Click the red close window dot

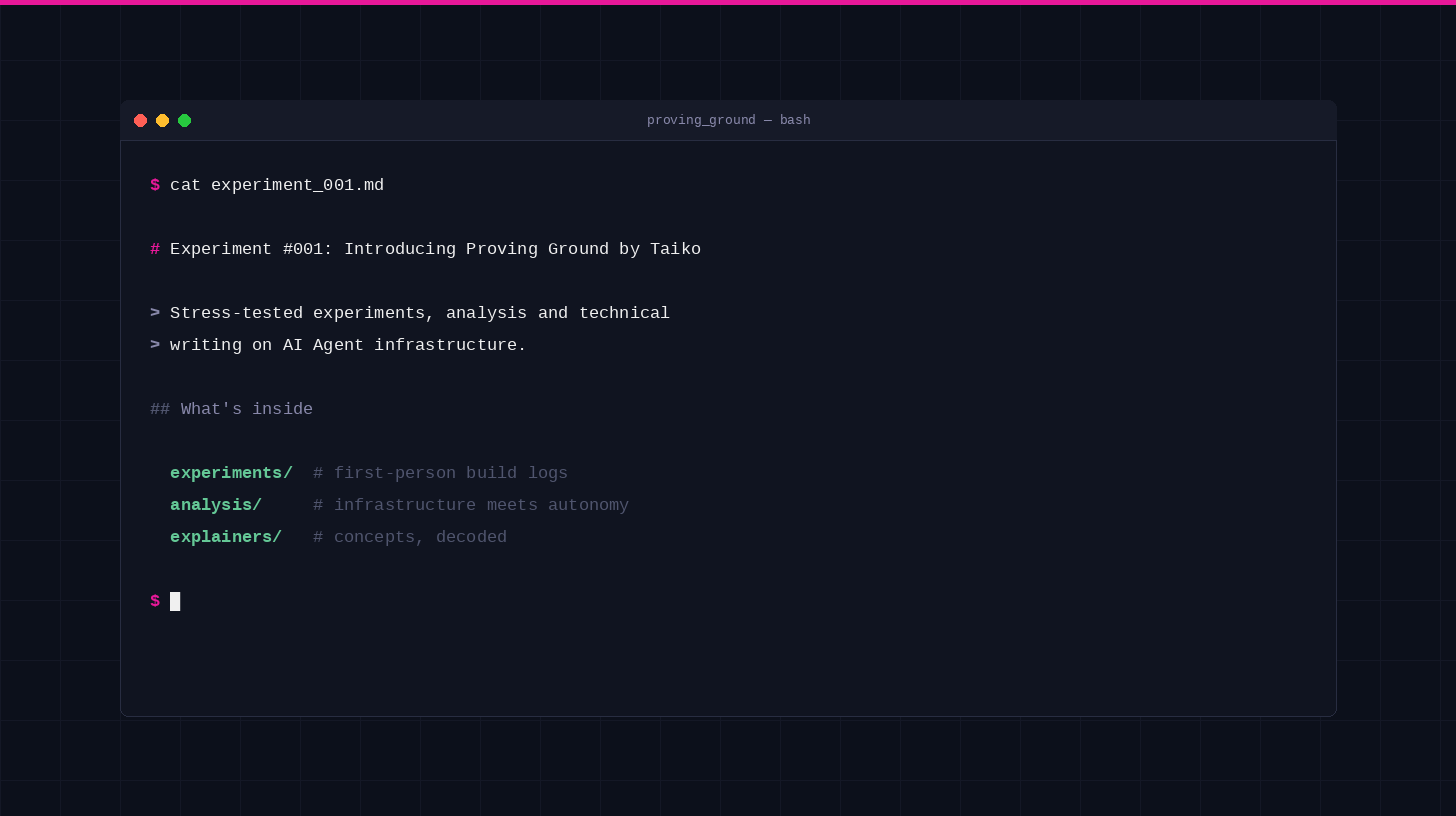(140, 120)
